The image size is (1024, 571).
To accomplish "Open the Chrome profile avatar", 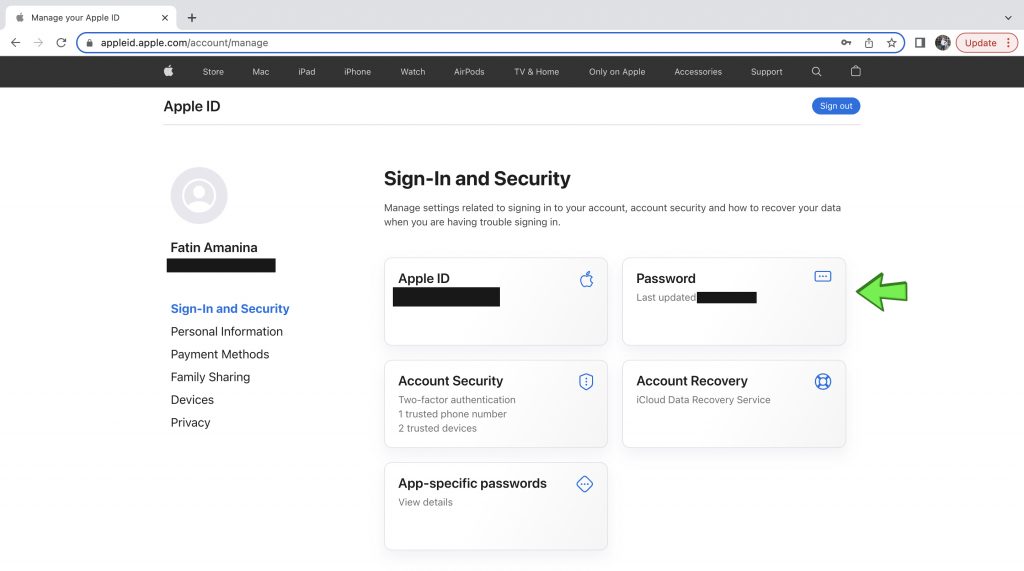I will point(942,42).
